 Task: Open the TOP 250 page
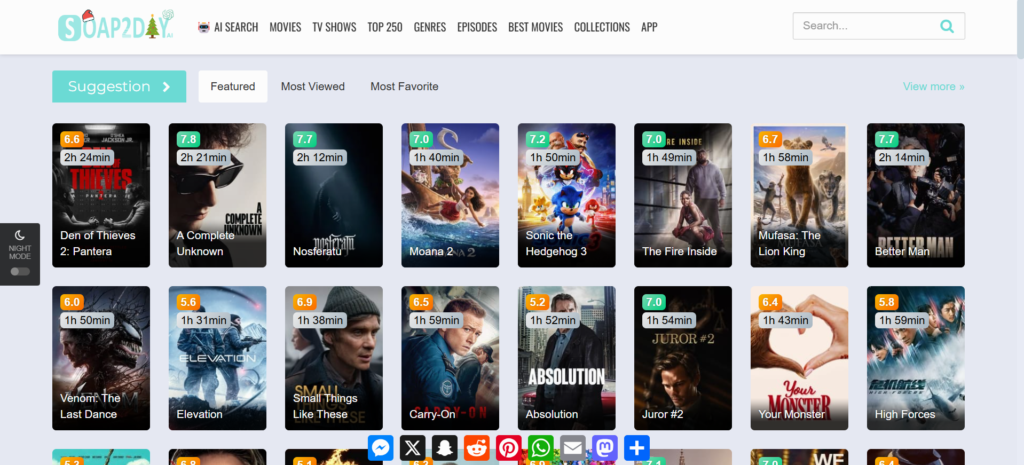(385, 27)
